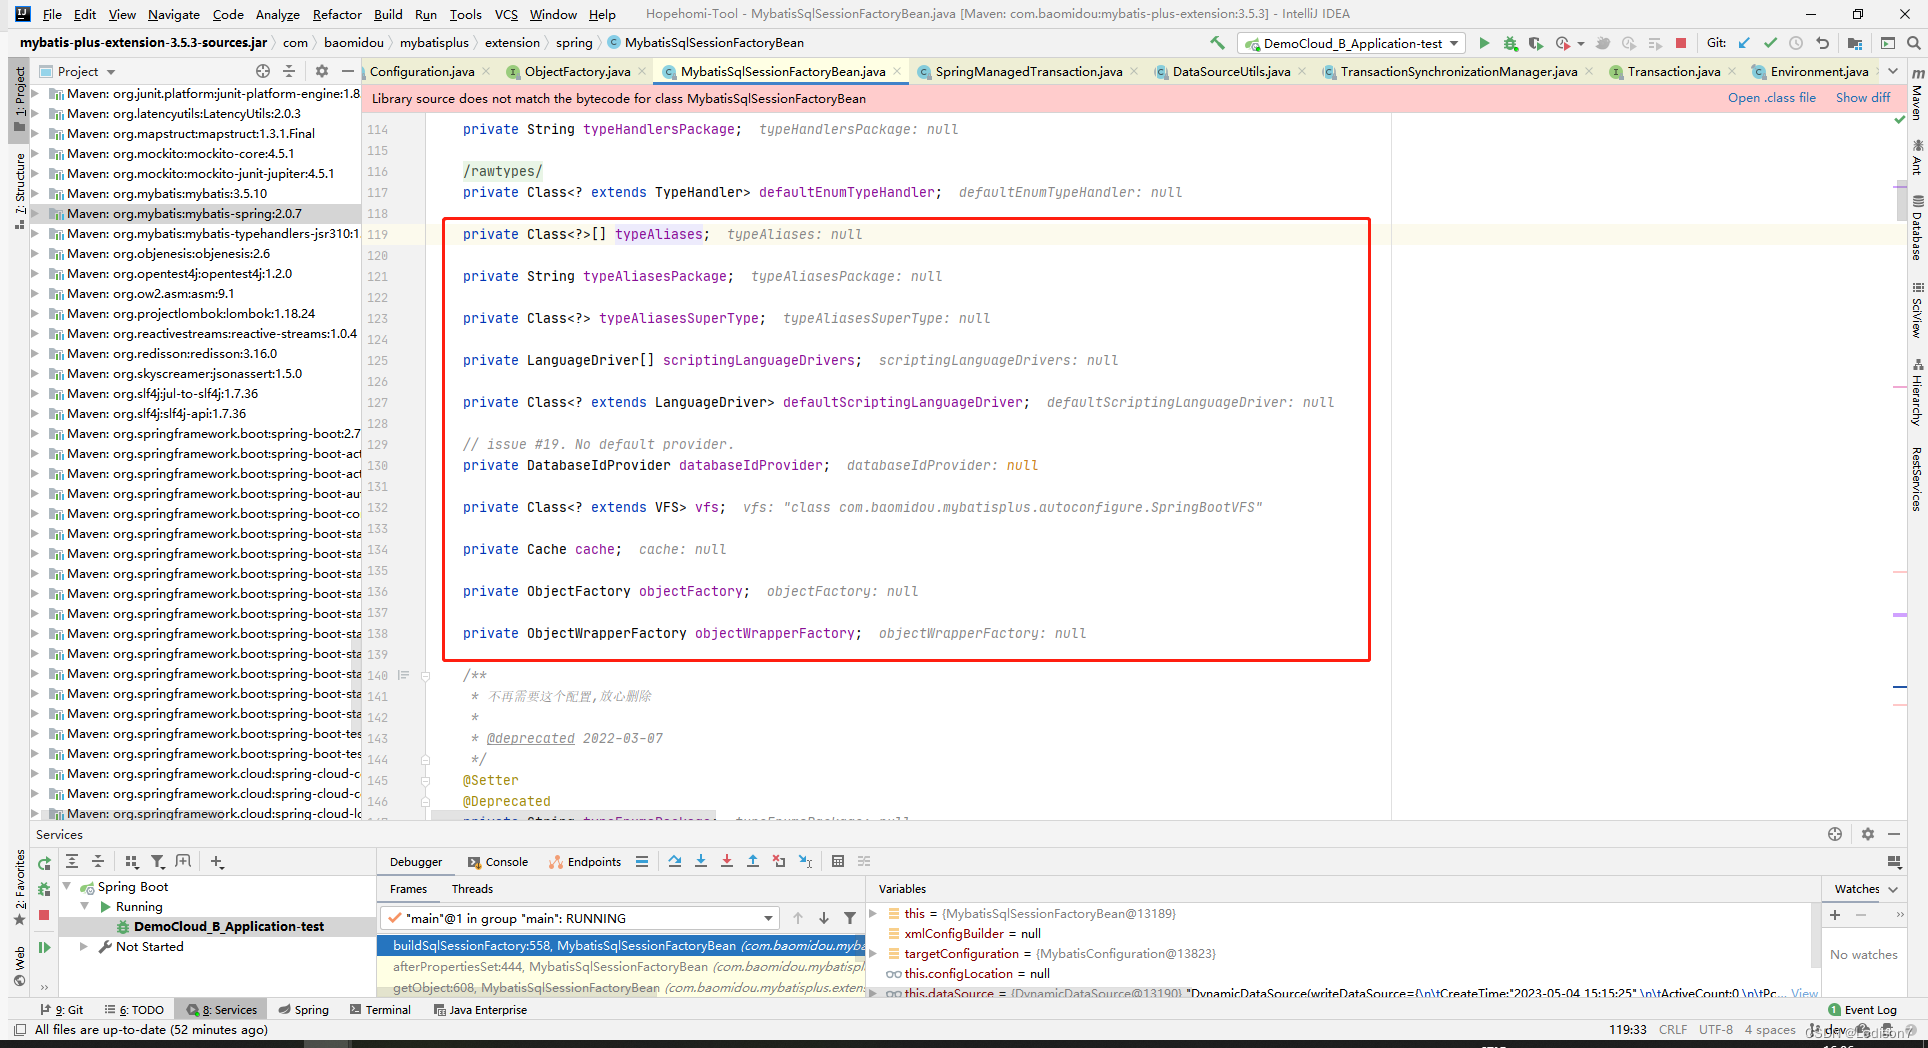1928x1048 pixels.
Task: Open the Refactor menu
Action: point(337,14)
